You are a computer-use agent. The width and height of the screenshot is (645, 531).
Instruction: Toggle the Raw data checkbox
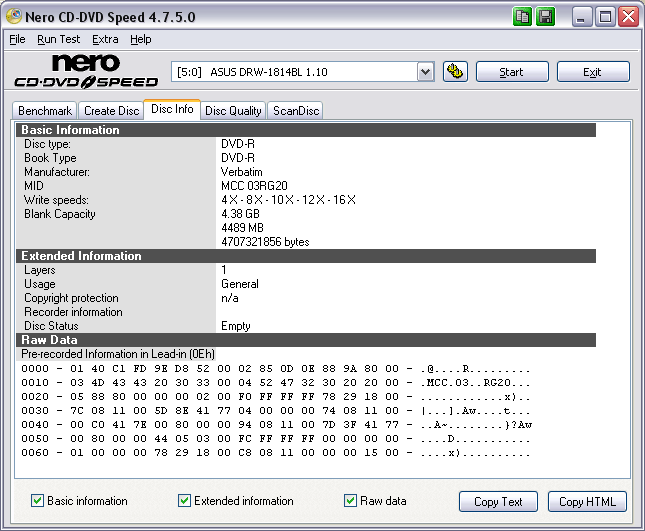coord(350,501)
